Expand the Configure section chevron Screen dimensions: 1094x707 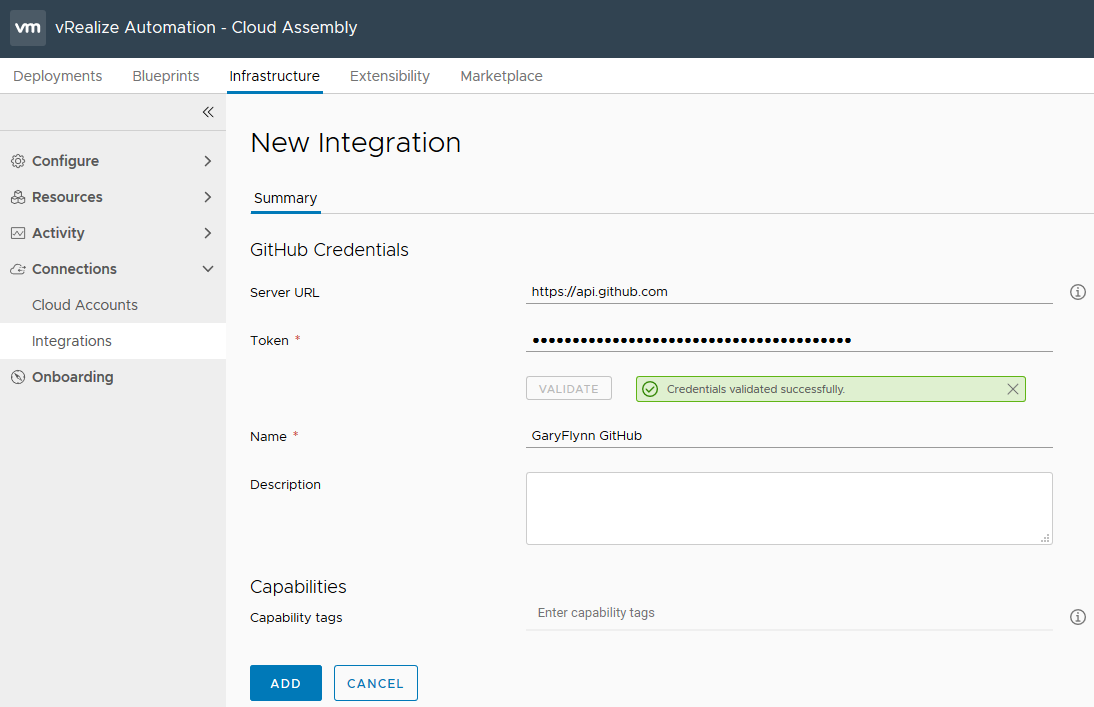pyautogui.click(x=207, y=161)
